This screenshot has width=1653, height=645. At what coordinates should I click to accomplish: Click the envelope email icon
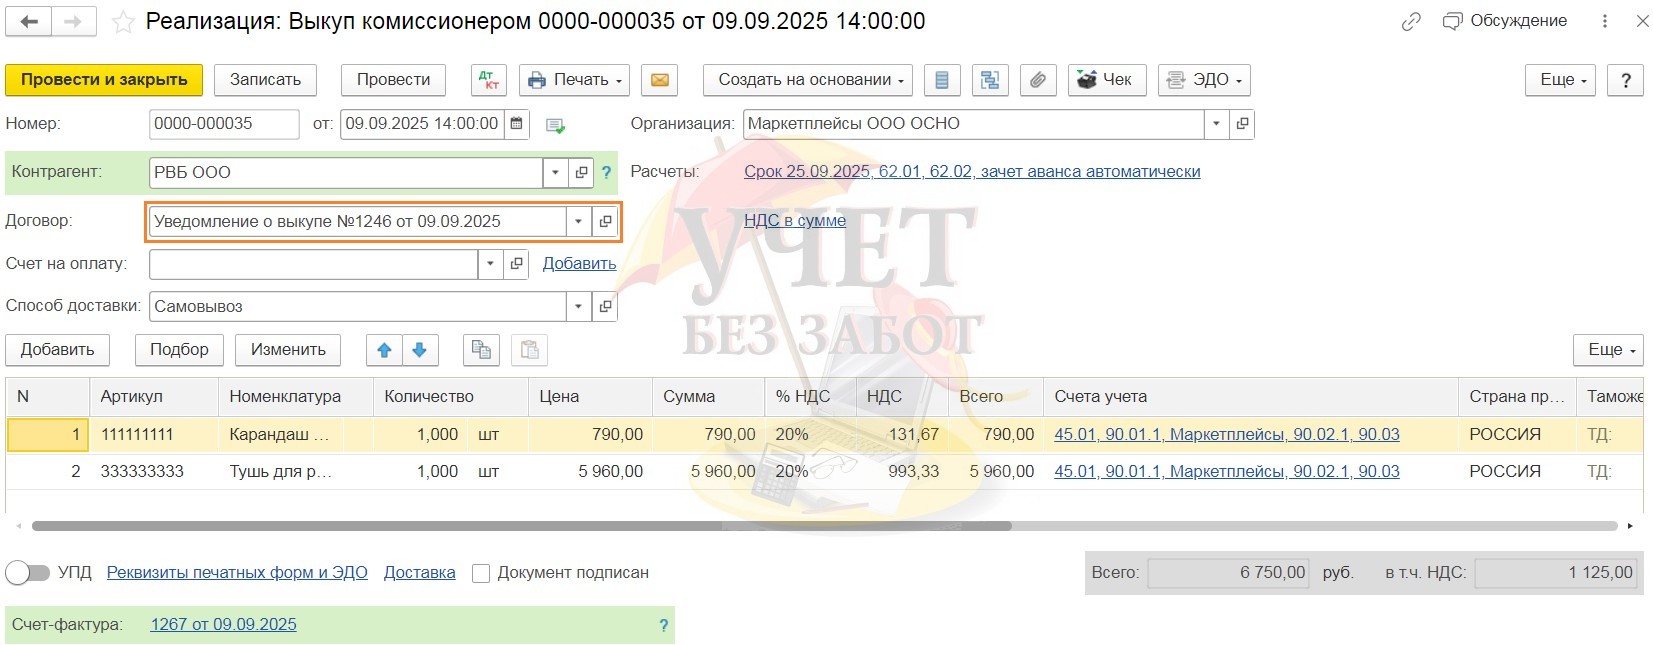[660, 80]
